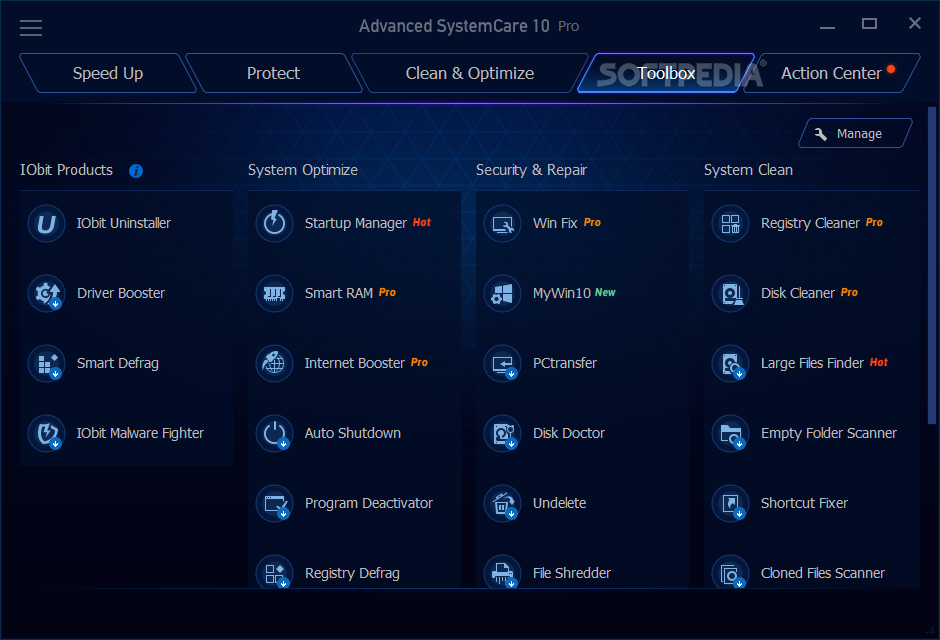Click the Cloned Files Scanner icon
This screenshot has width=940, height=640.
pos(730,572)
